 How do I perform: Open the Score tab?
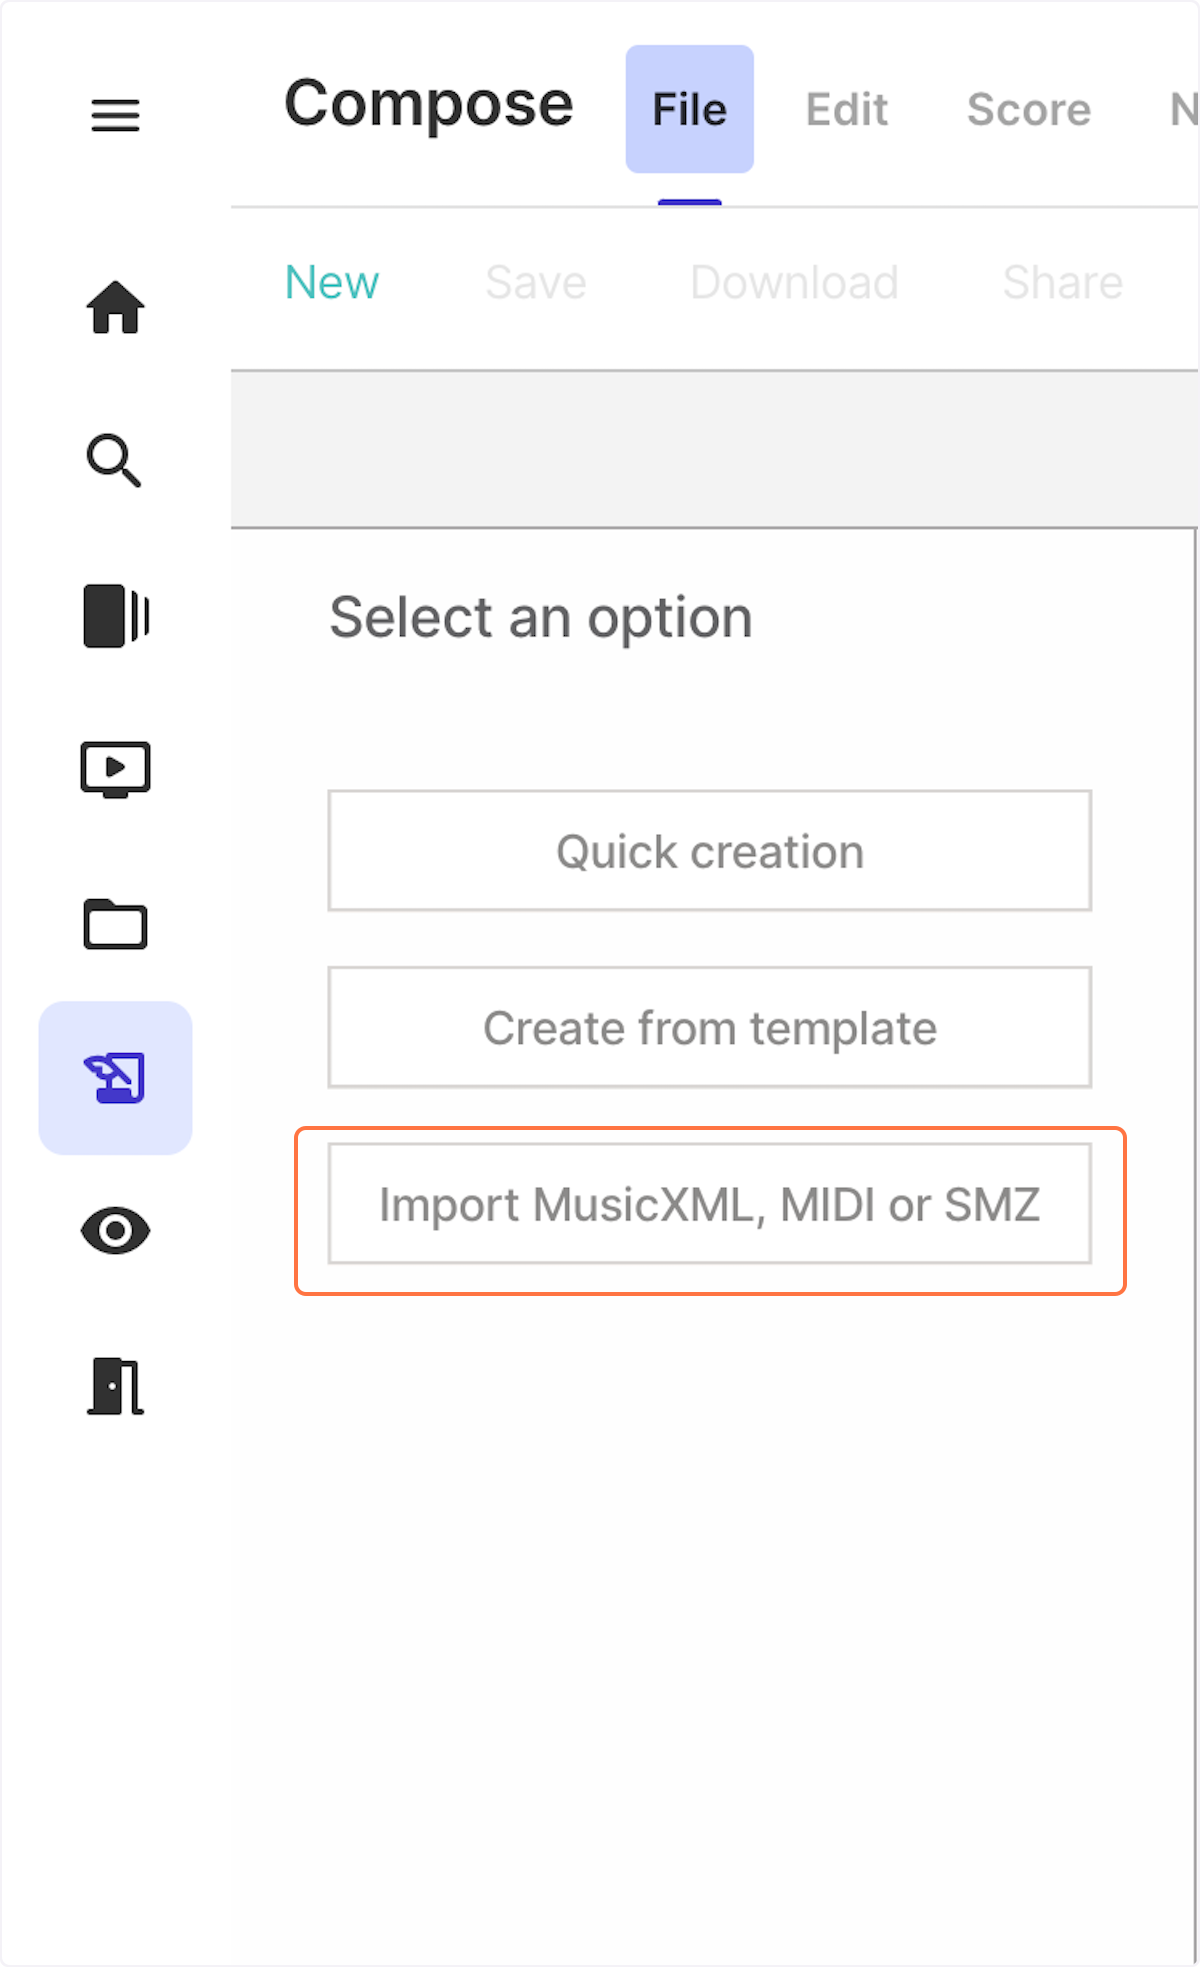coord(1028,109)
